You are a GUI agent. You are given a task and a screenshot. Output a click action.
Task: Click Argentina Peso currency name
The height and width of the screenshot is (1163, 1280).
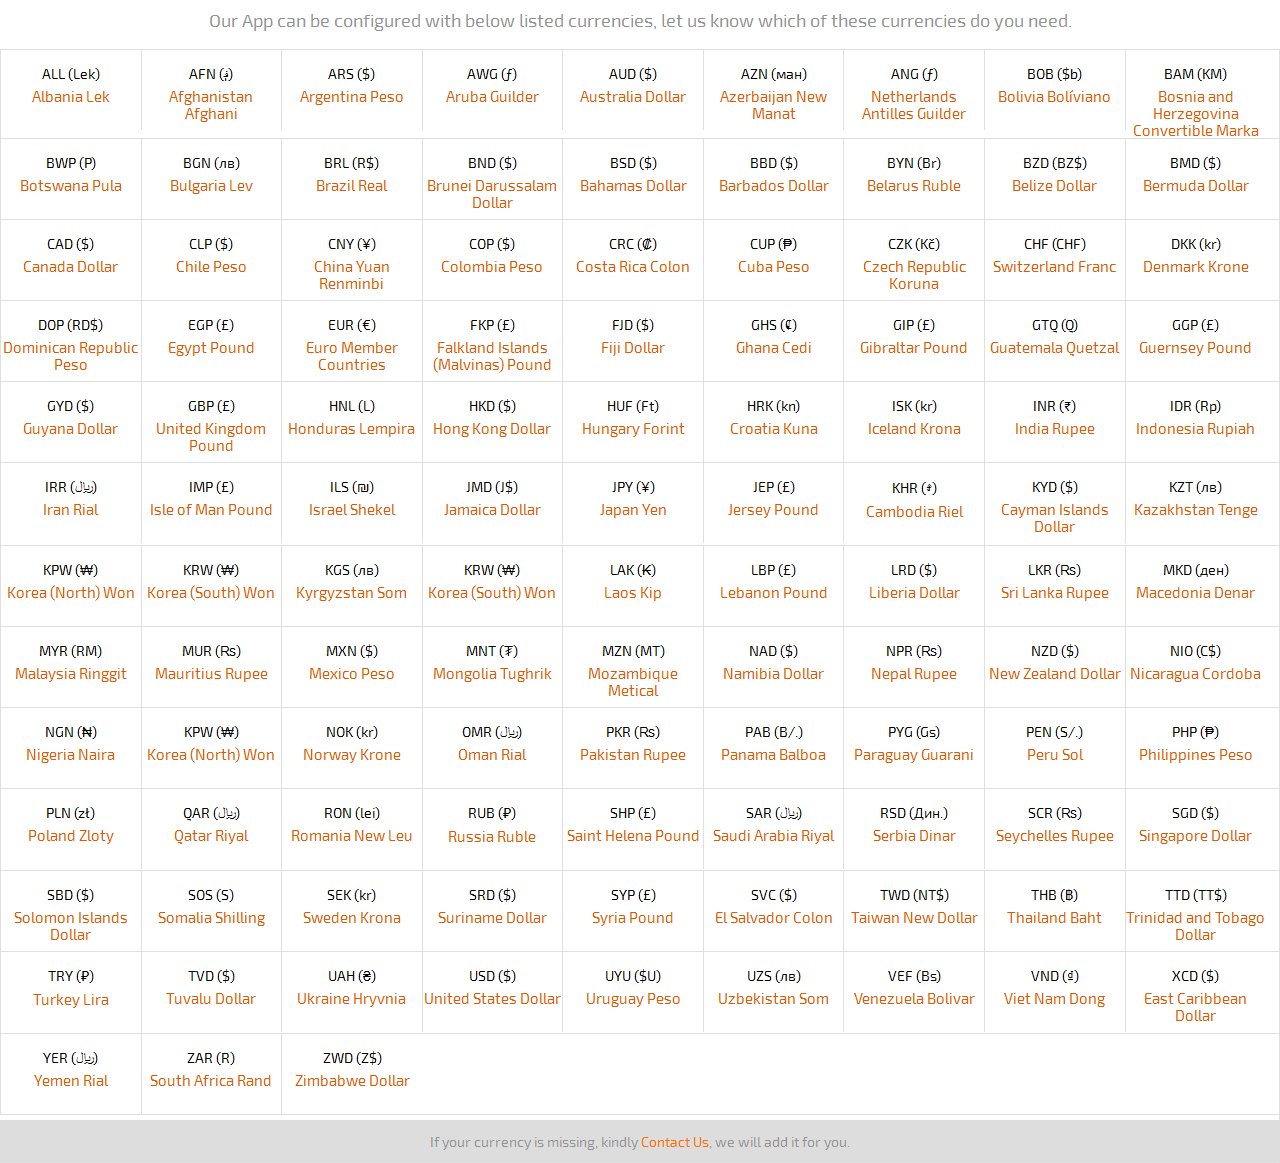(x=352, y=97)
